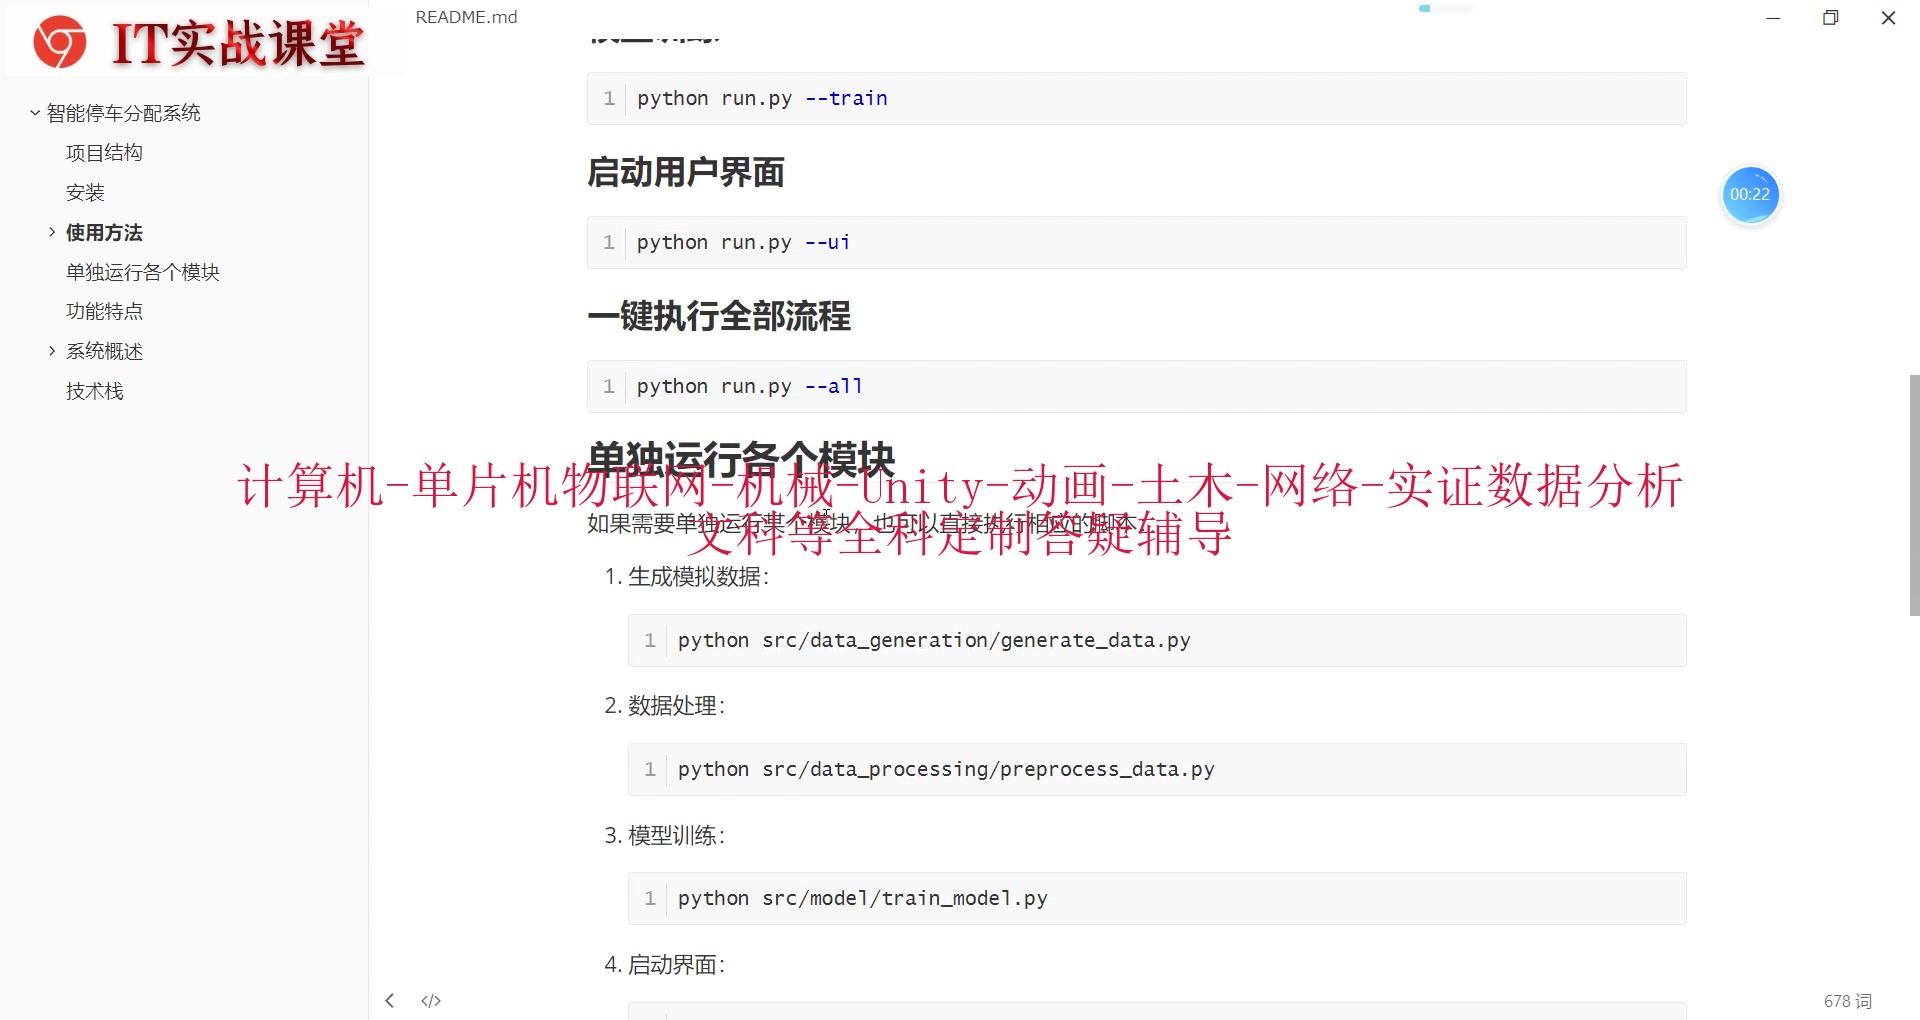1920x1020 pixels.
Task: Jump to the 安装 outline entry
Action: coord(85,192)
